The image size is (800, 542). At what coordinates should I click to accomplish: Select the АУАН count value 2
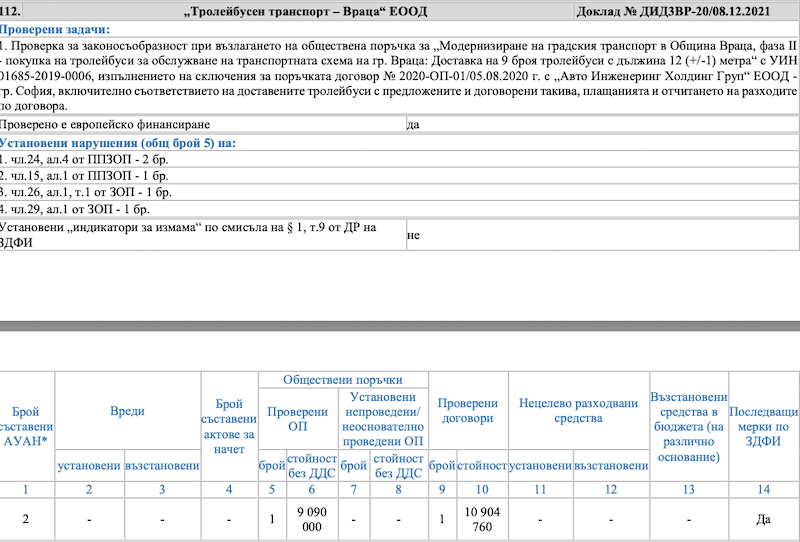pos(26,520)
